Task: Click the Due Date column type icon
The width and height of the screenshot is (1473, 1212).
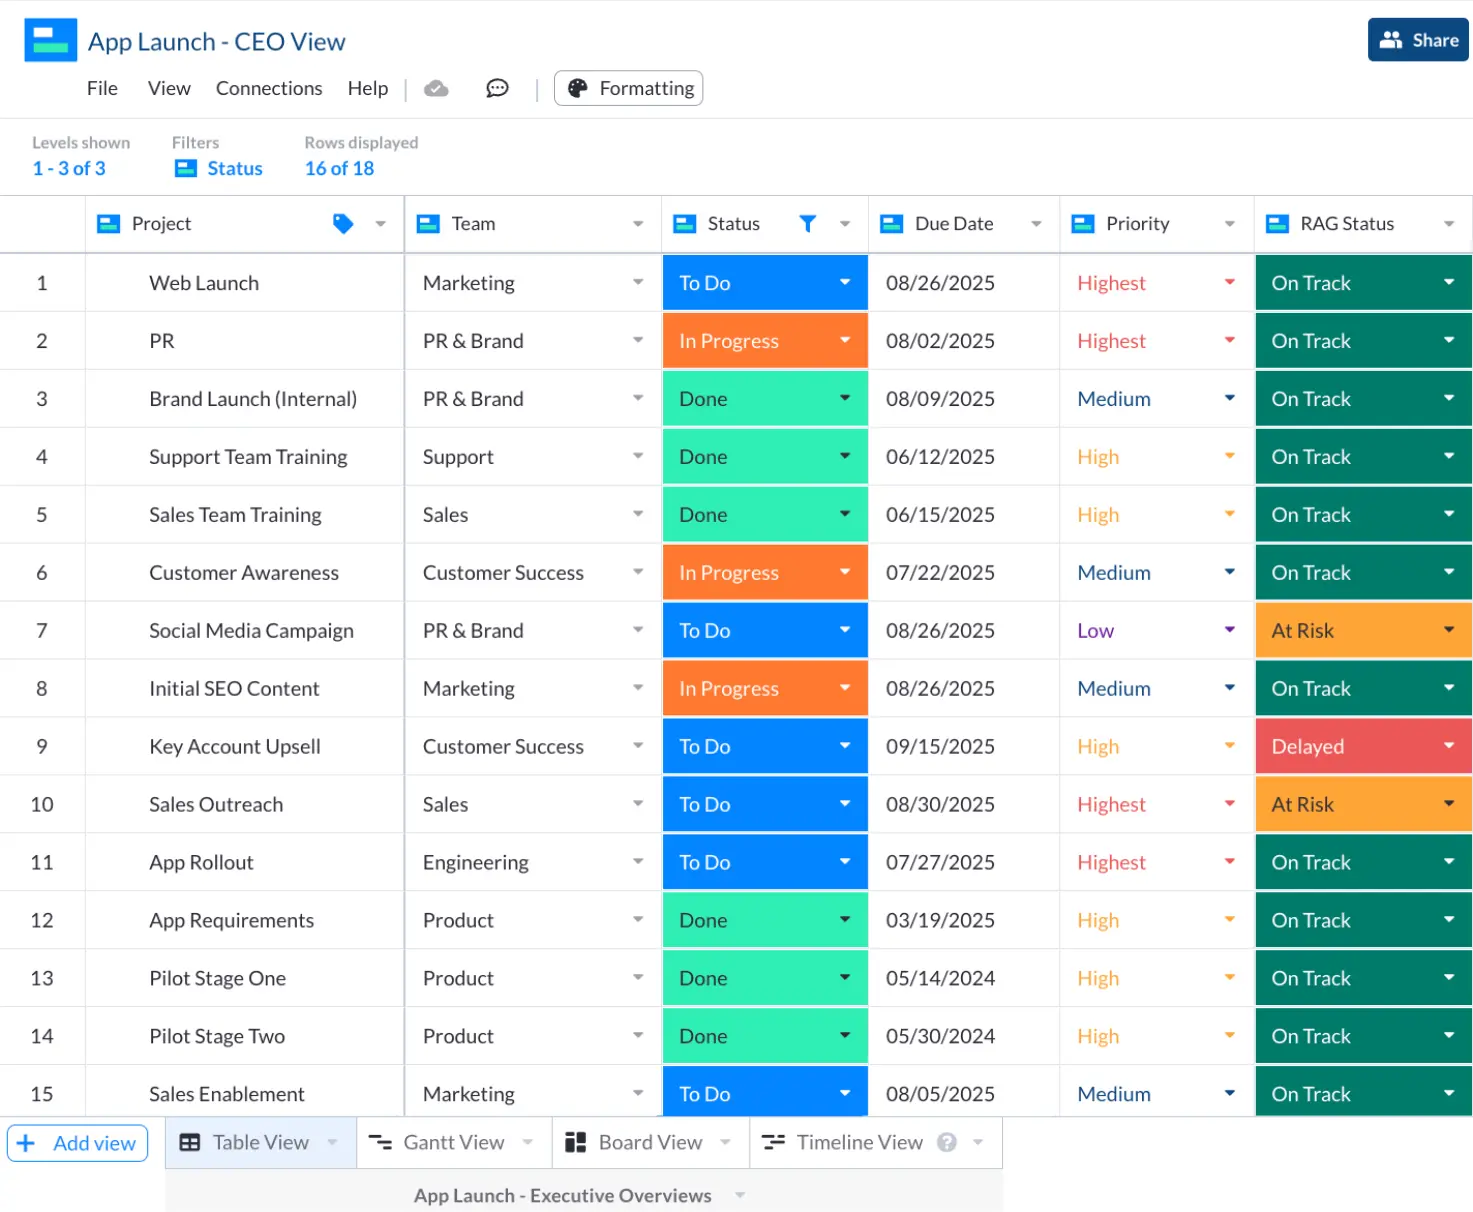Action: [891, 223]
